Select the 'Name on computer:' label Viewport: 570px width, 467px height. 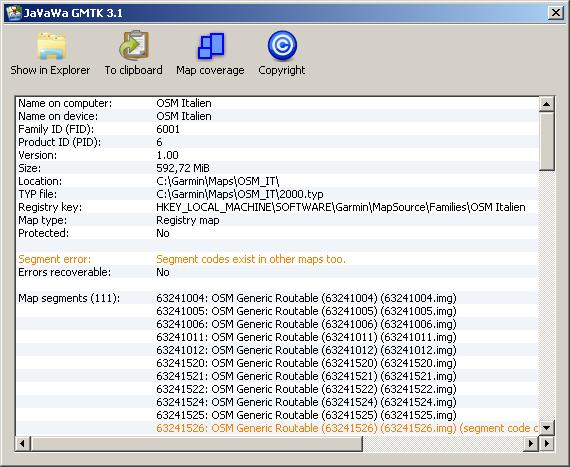pyautogui.click(x=65, y=103)
